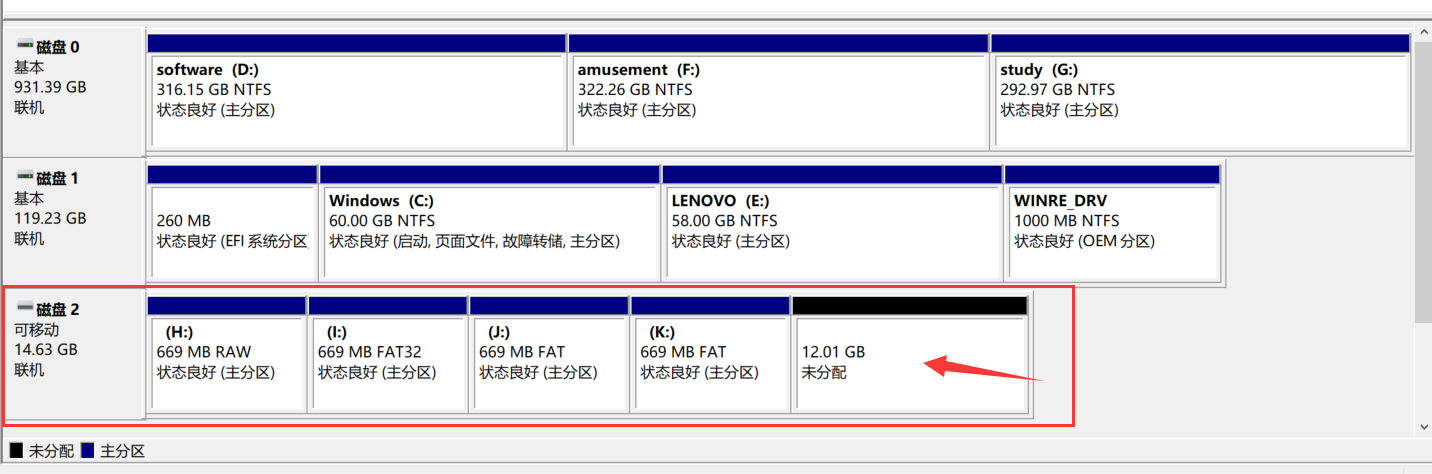This screenshot has height=474, width=1432.
Task: Select the software (D:) partition
Action: click(356, 92)
